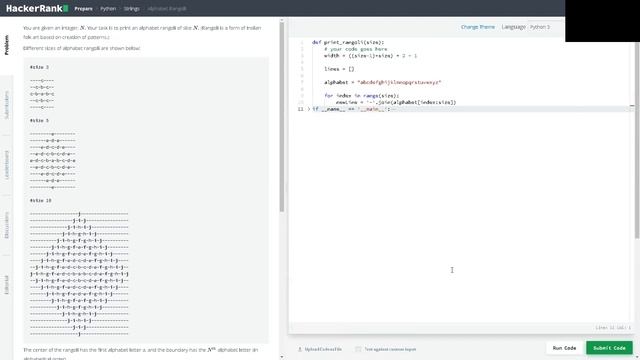Screen dimensions: 640x360
Task: Enable Test against custom input checkbox
Action: pos(358,349)
